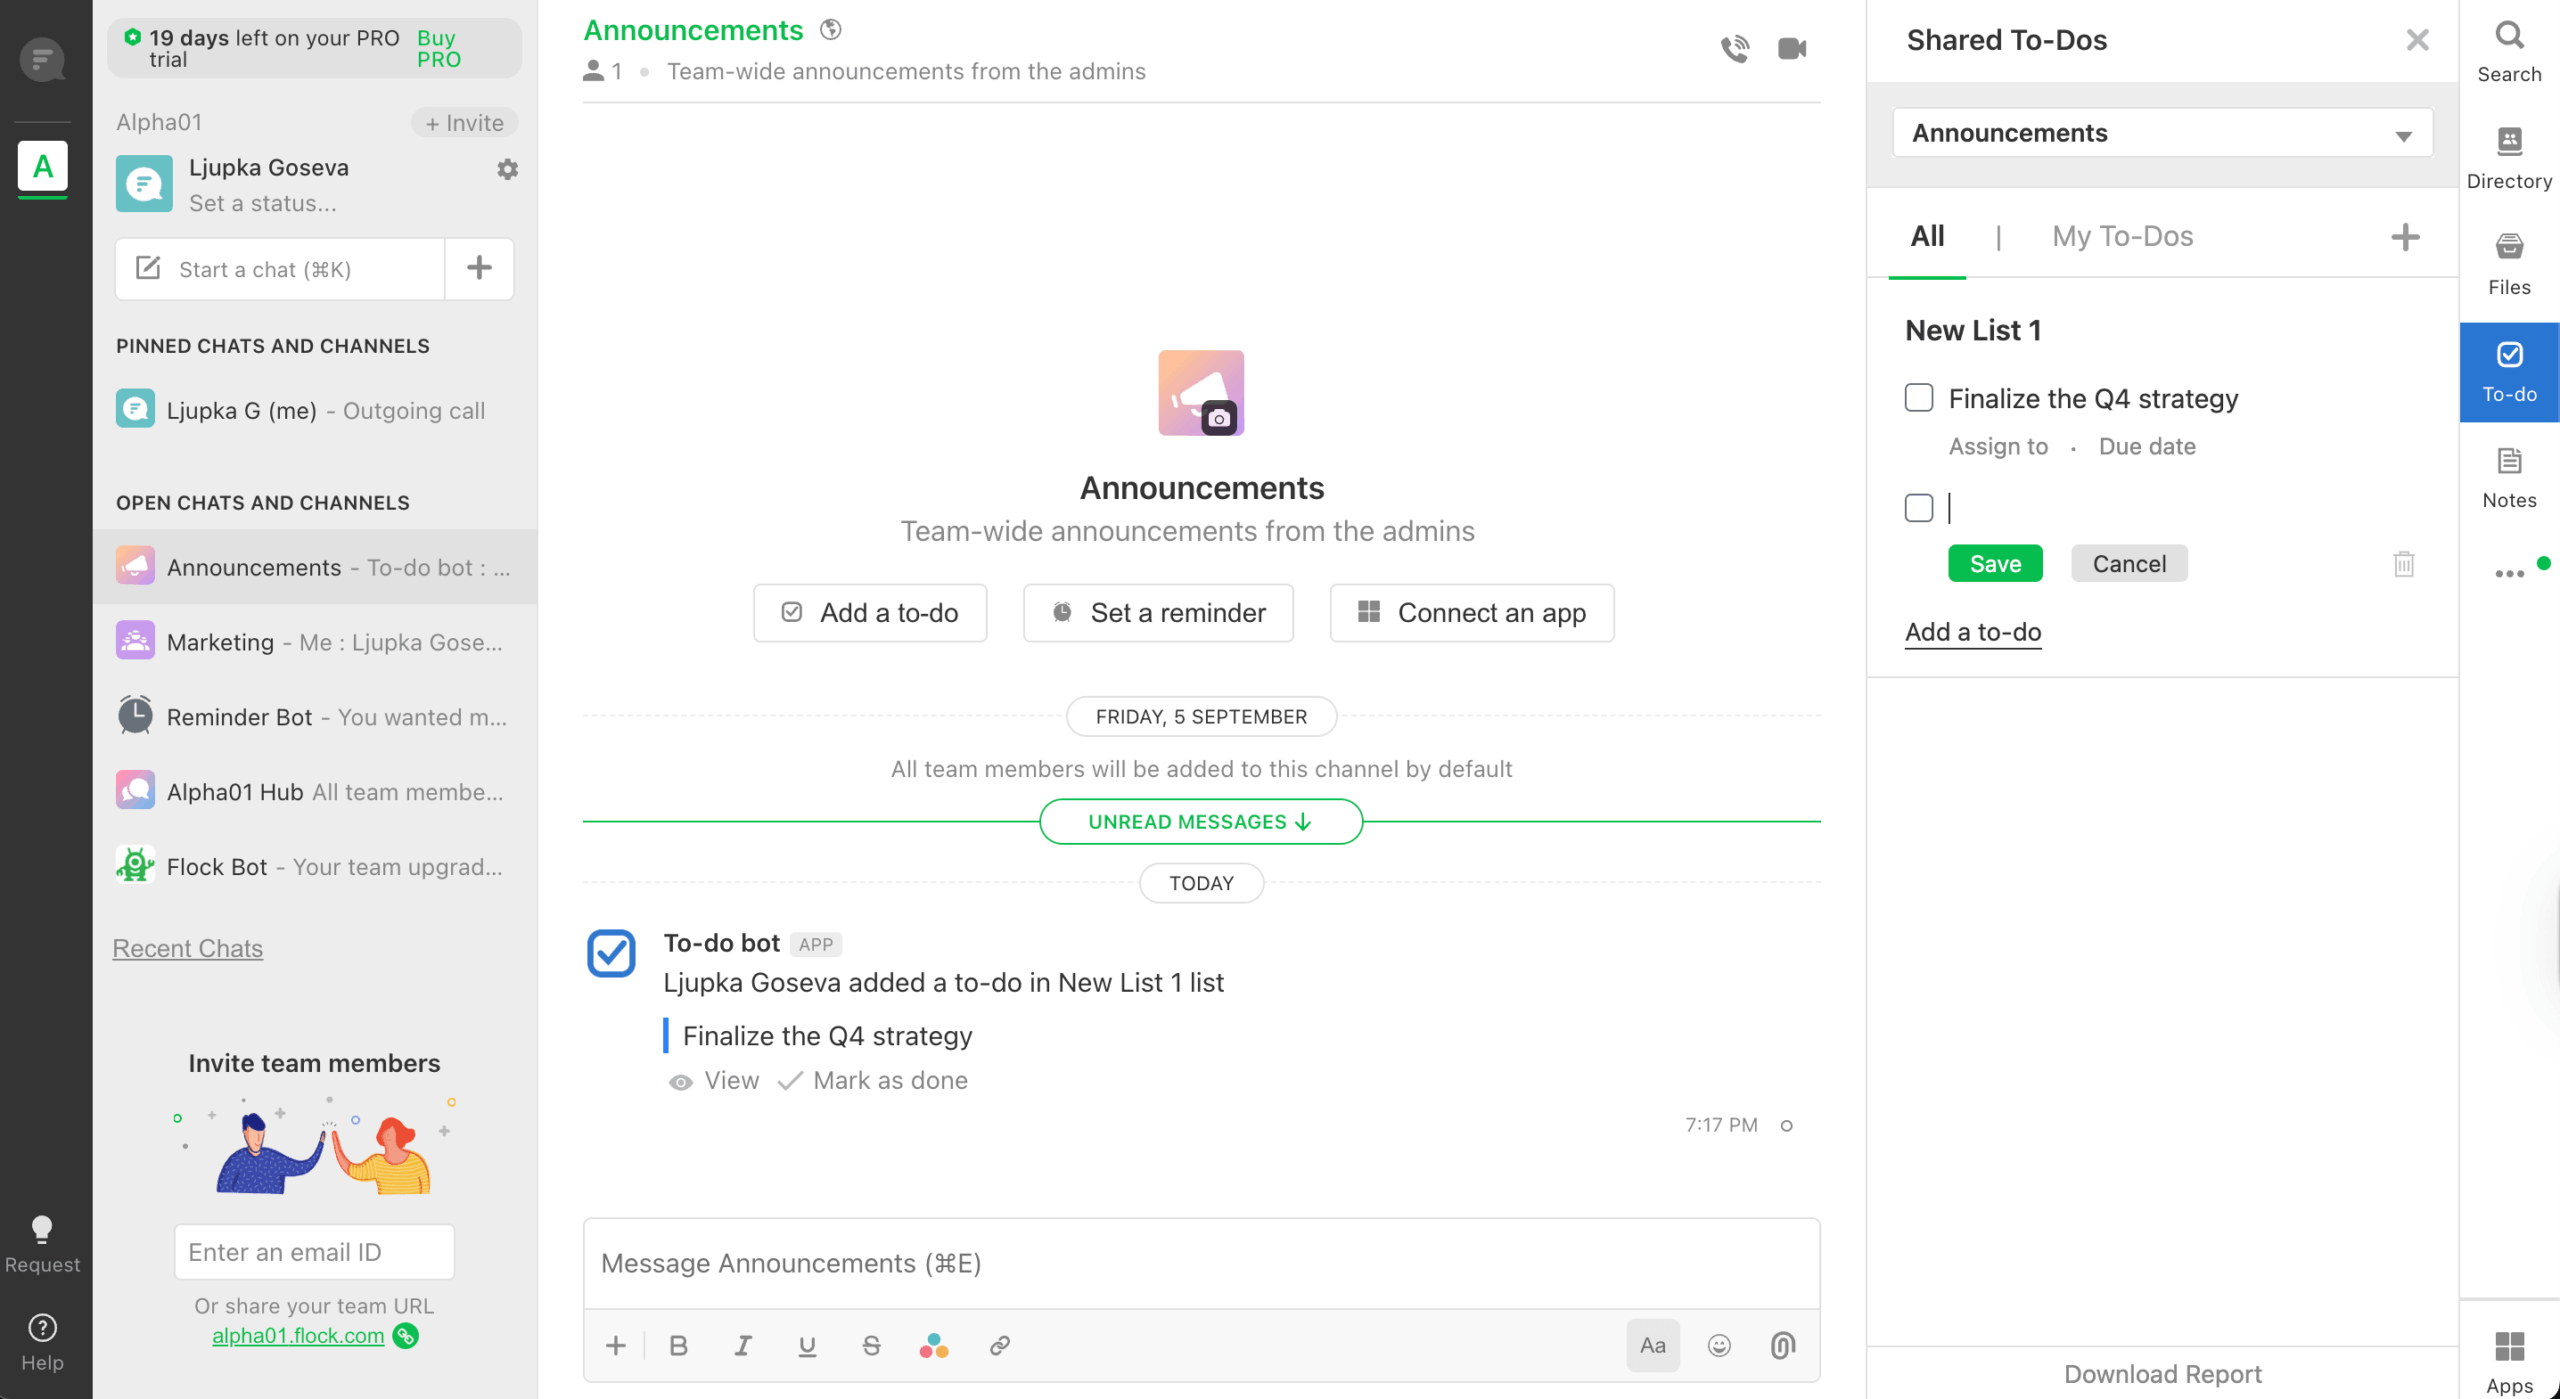
Task: Close the Shared To-Dos panel
Action: [x=2417, y=40]
